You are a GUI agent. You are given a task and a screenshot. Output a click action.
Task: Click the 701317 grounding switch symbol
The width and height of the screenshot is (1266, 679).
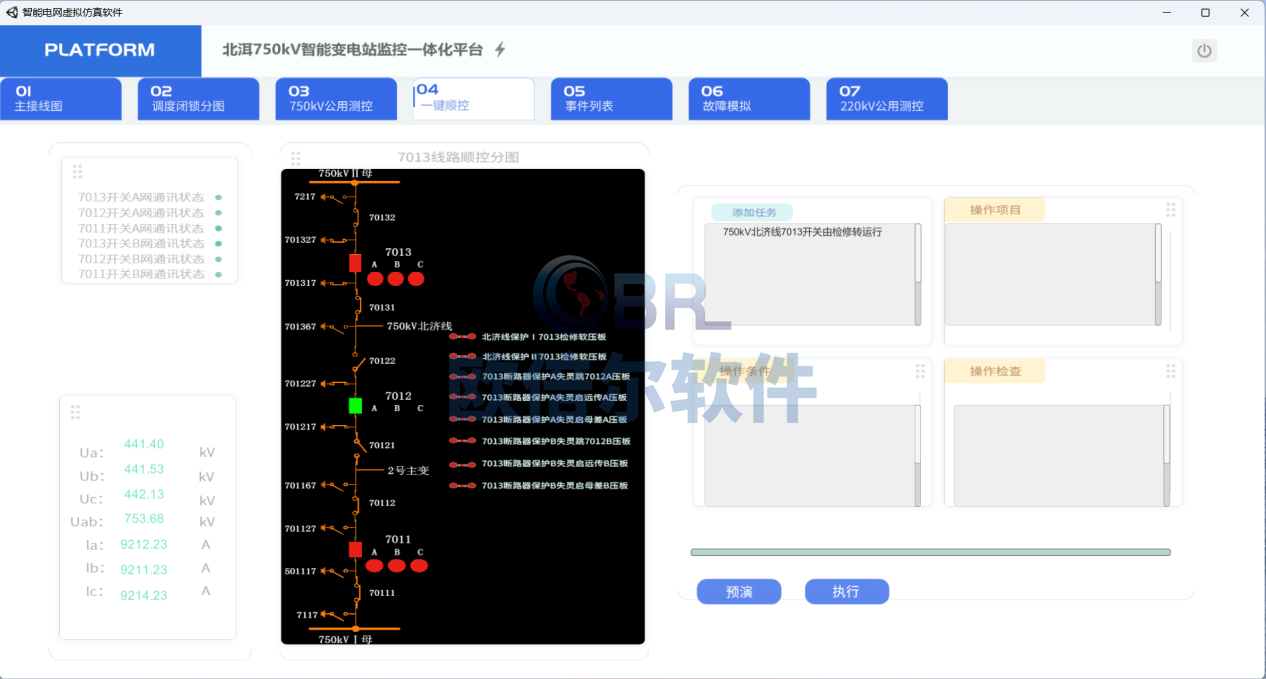coord(337,284)
